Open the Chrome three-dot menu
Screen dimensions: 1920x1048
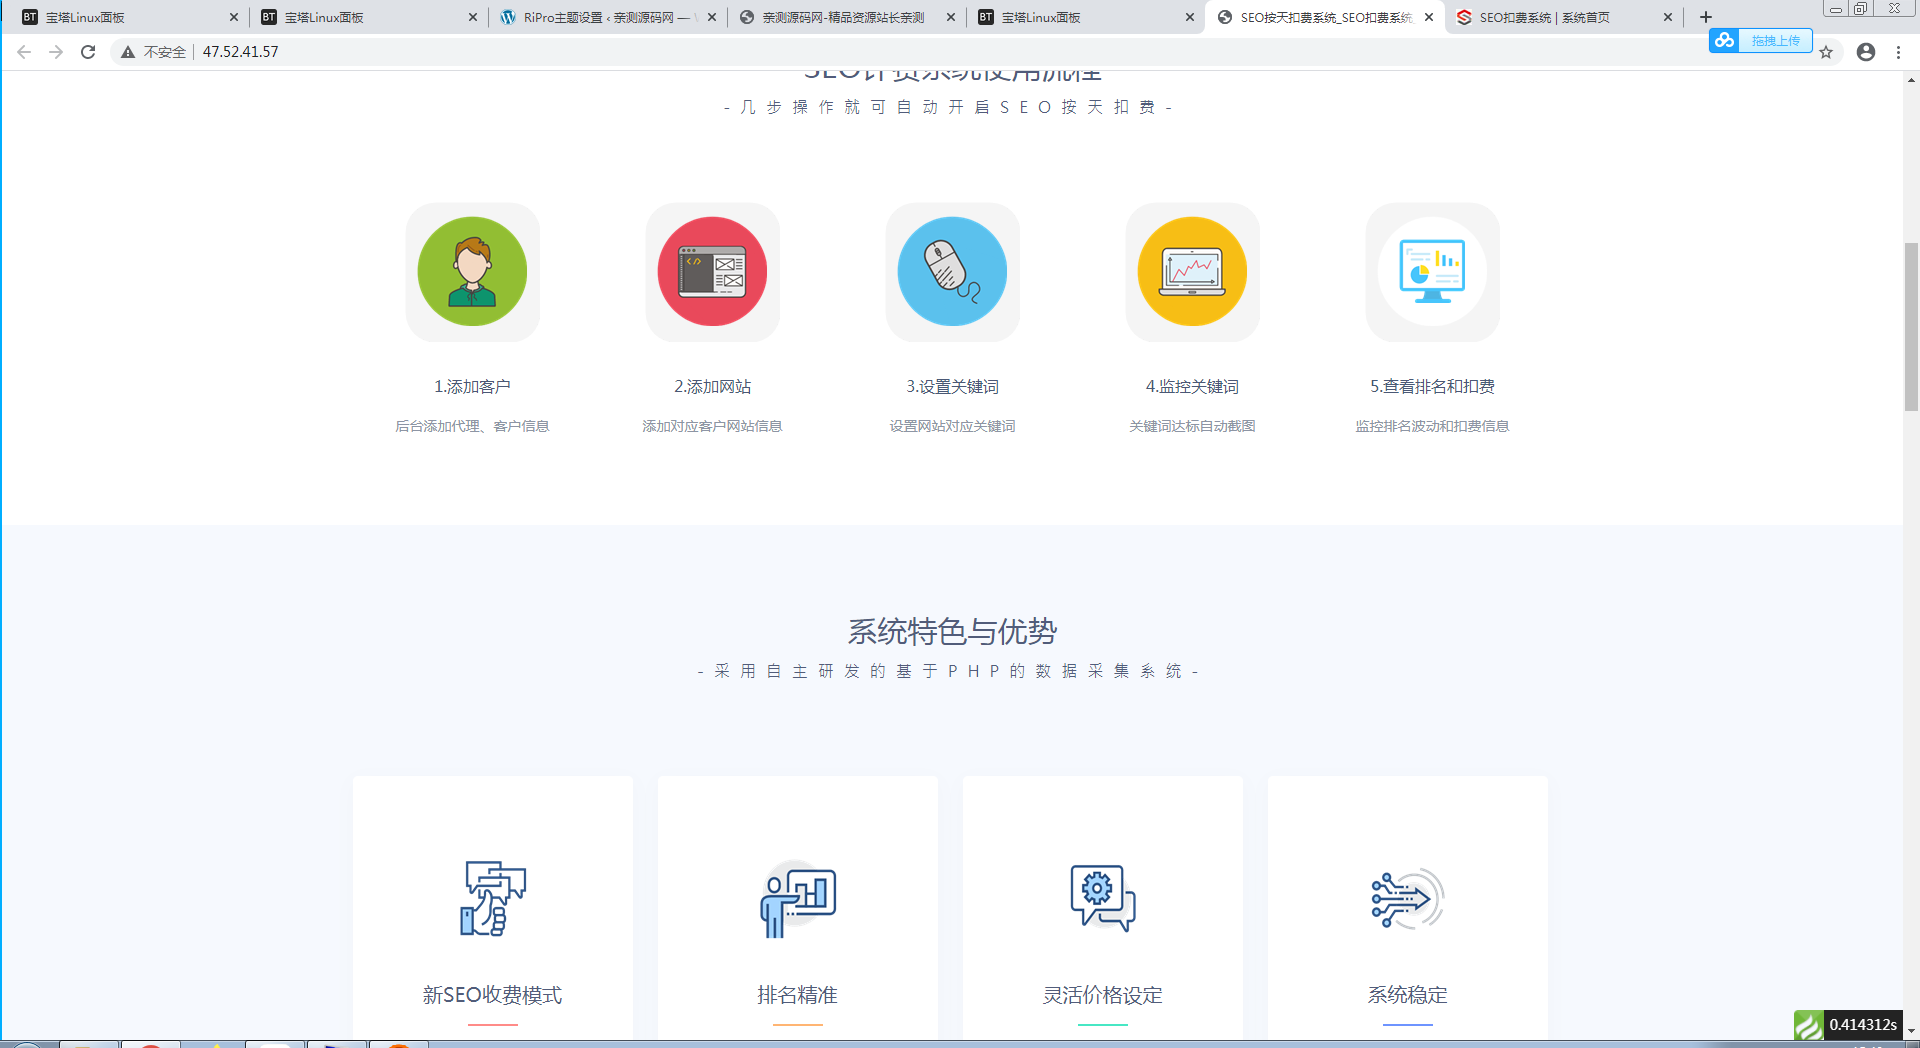(1898, 52)
